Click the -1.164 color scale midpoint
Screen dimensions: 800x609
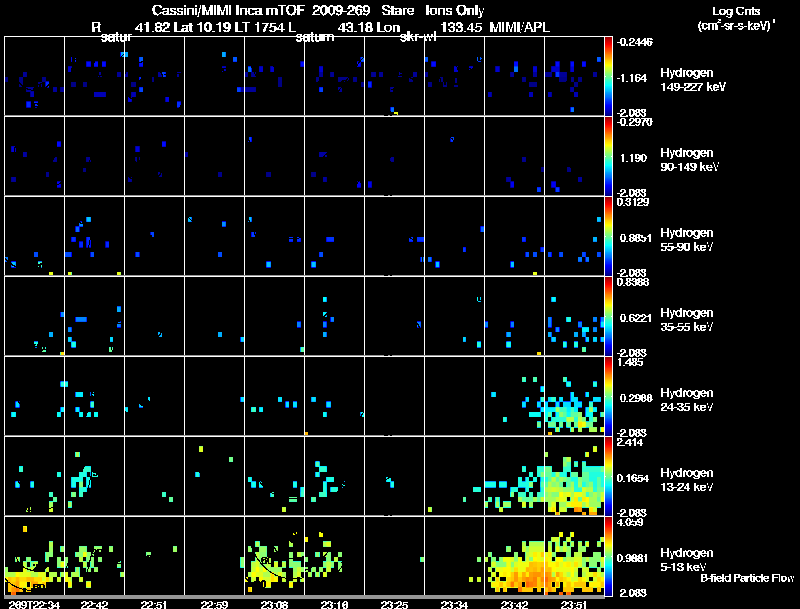pyautogui.click(x=633, y=78)
